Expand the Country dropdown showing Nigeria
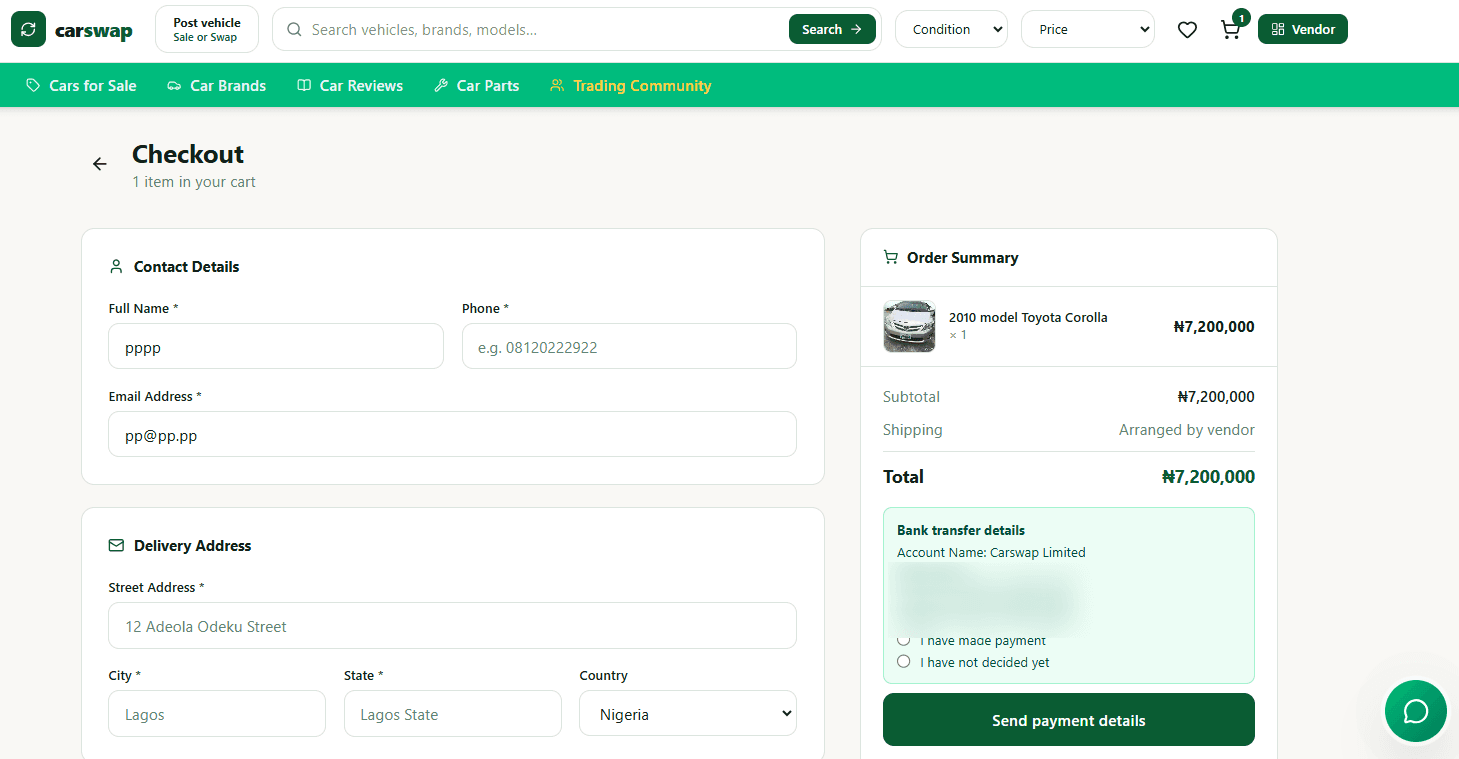1459x759 pixels. click(x=688, y=714)
